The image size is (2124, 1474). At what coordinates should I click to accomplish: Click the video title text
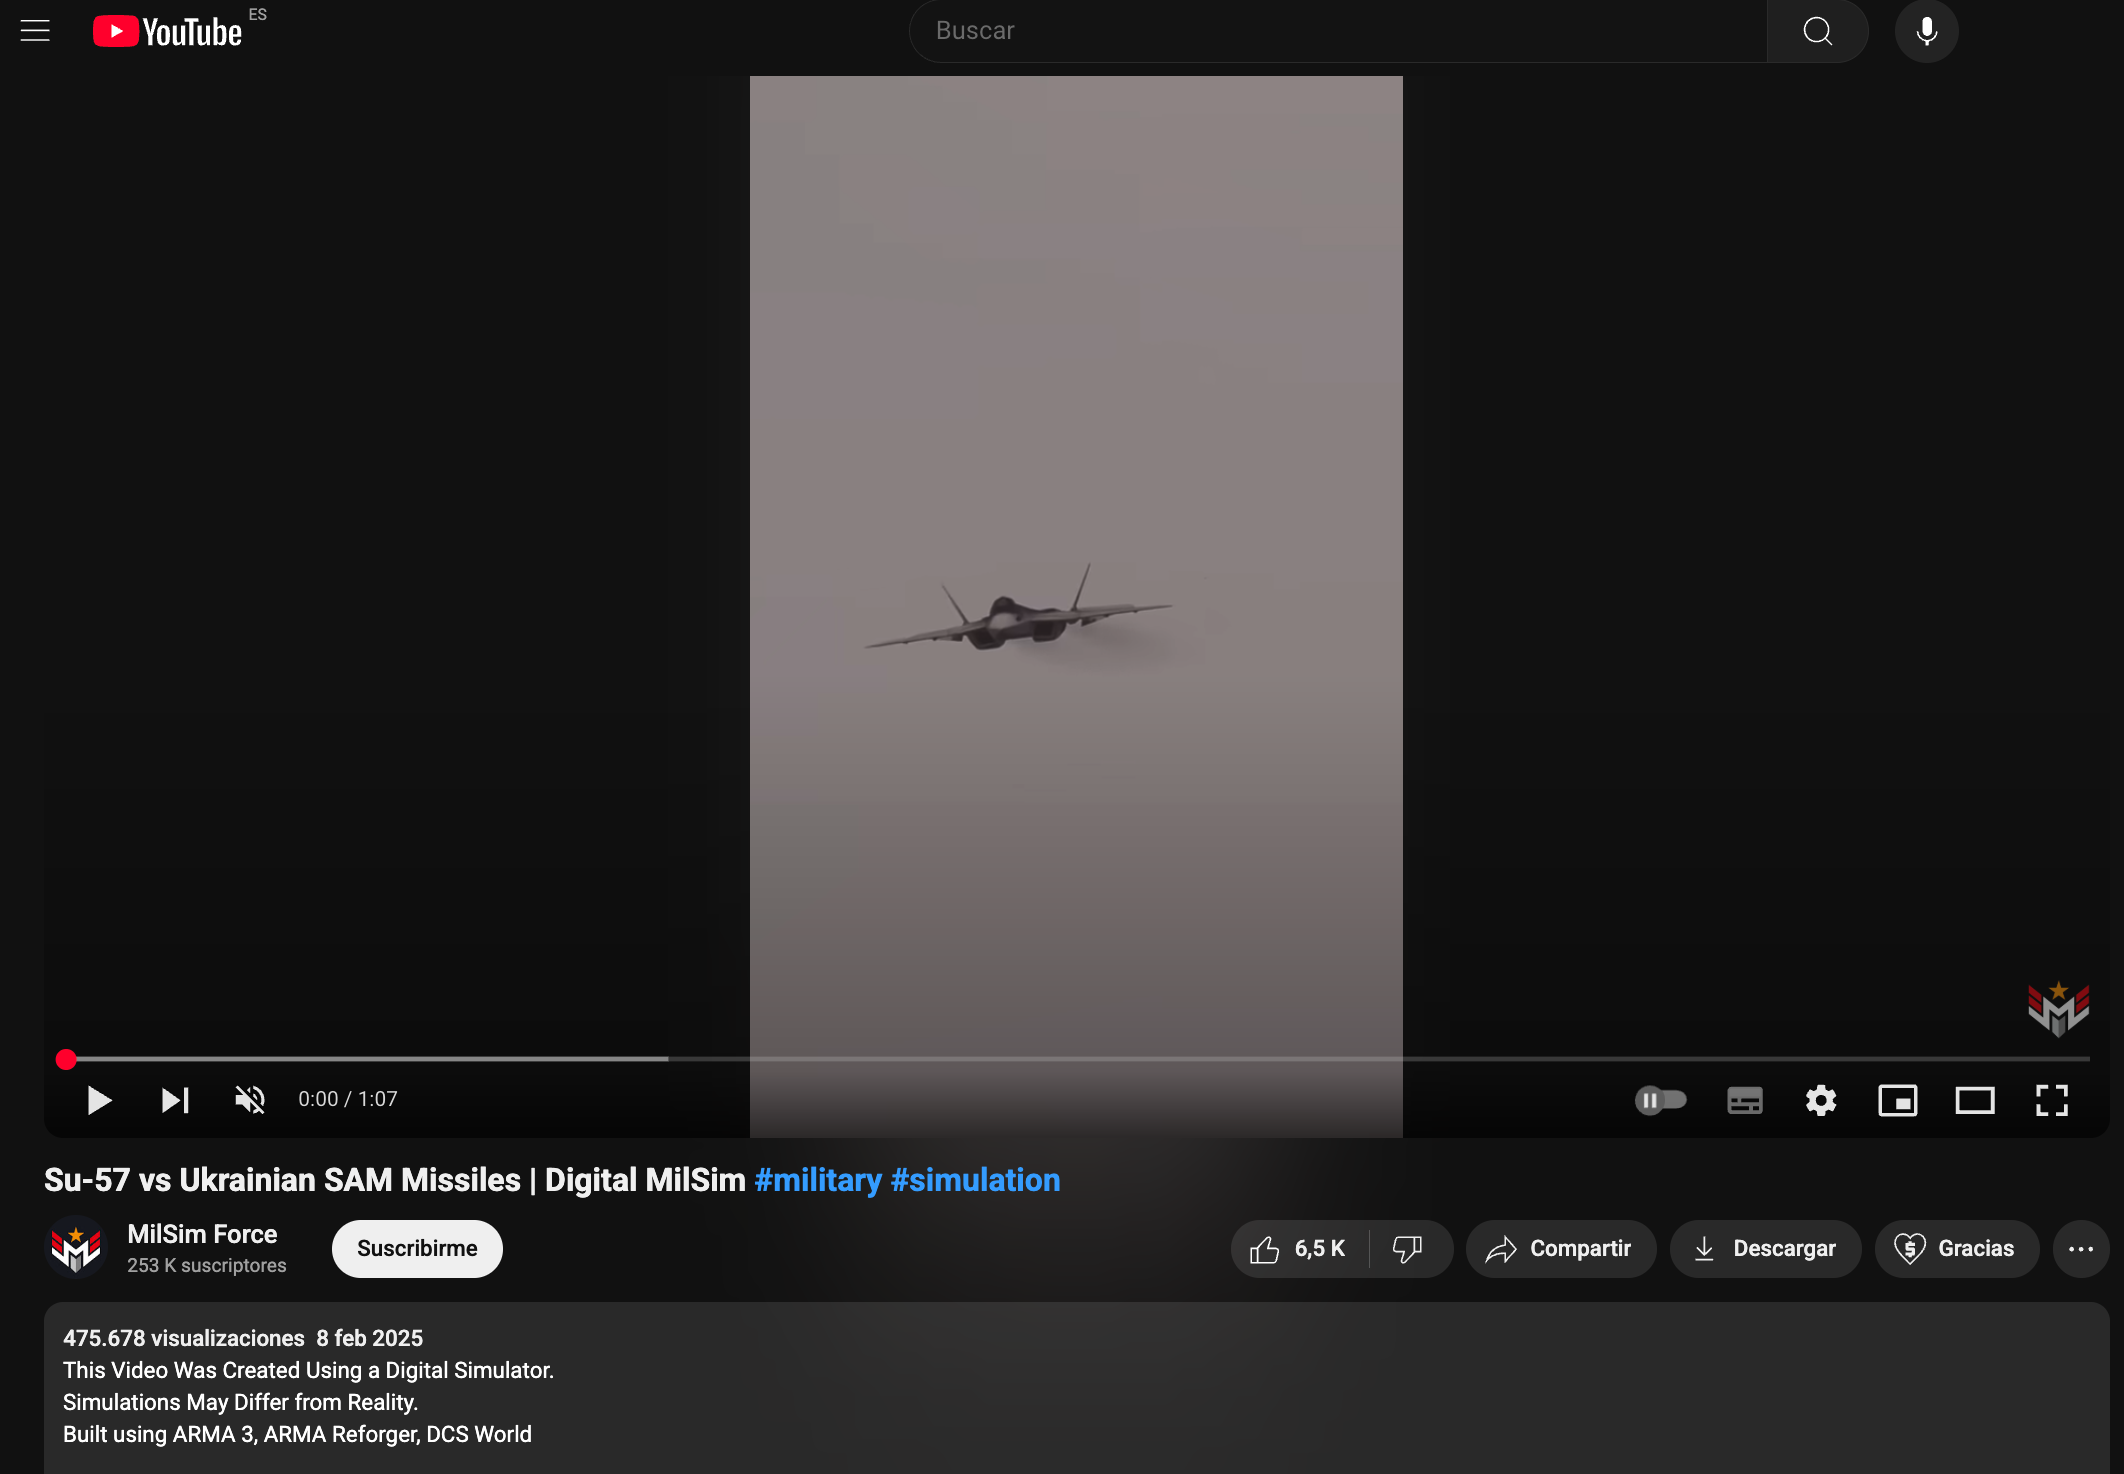395,1180
